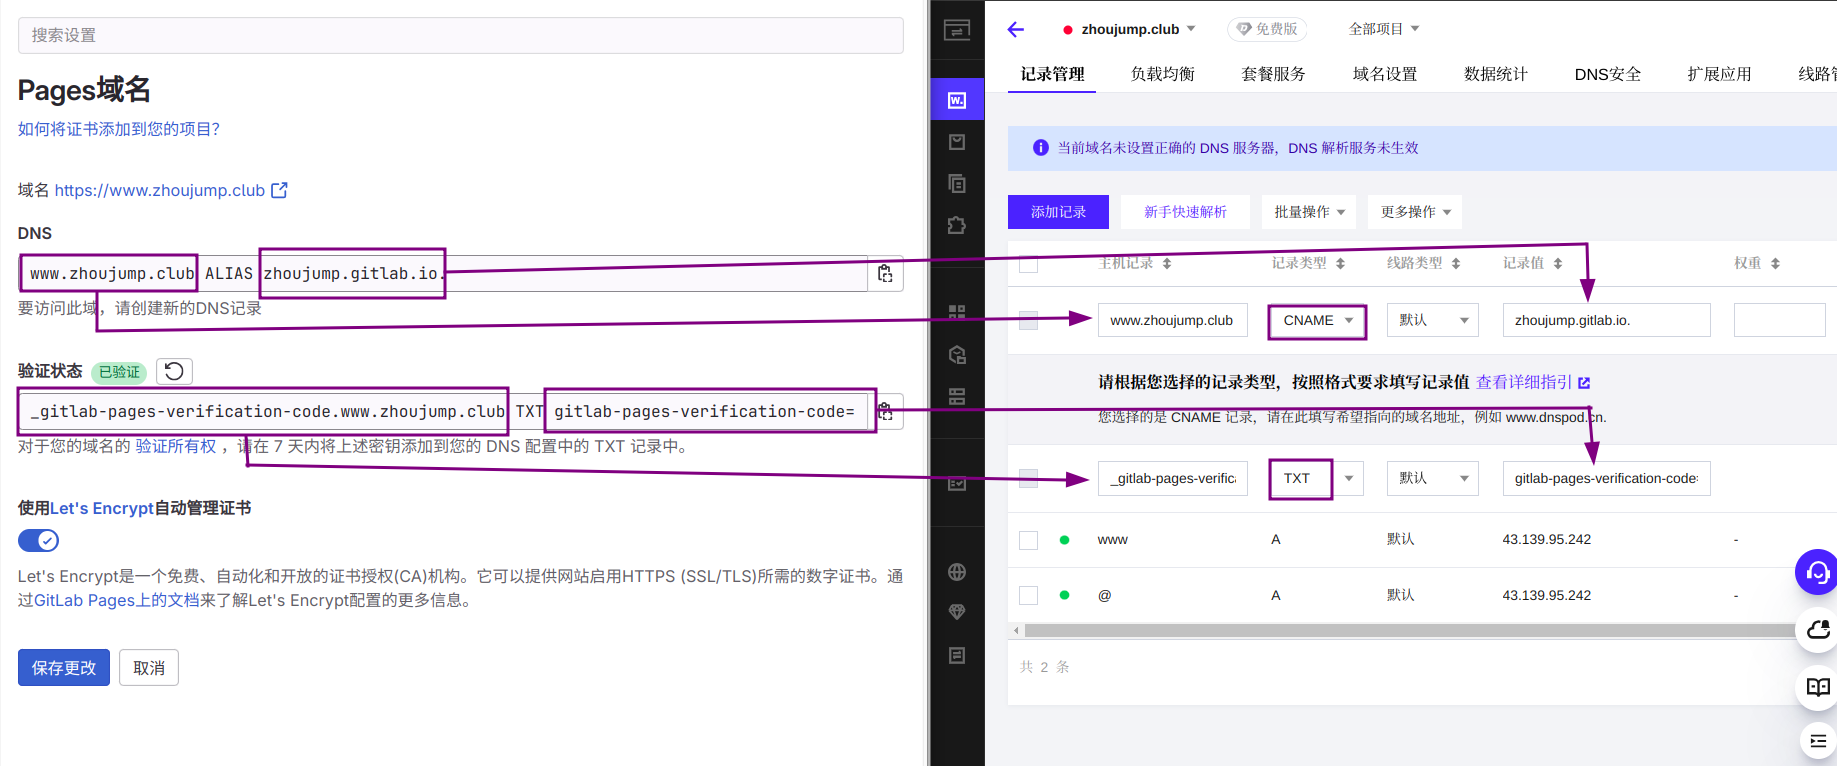1837x766 pixels.
Task: Click the checklist sidebar icon
Action: click(957, 484)
